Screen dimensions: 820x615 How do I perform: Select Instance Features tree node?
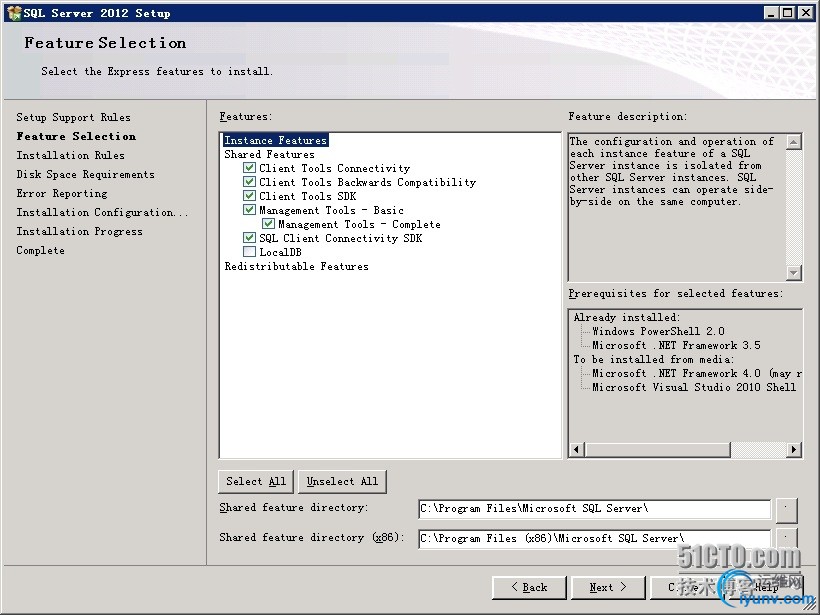pyautogui.click(x=276, y=140)
